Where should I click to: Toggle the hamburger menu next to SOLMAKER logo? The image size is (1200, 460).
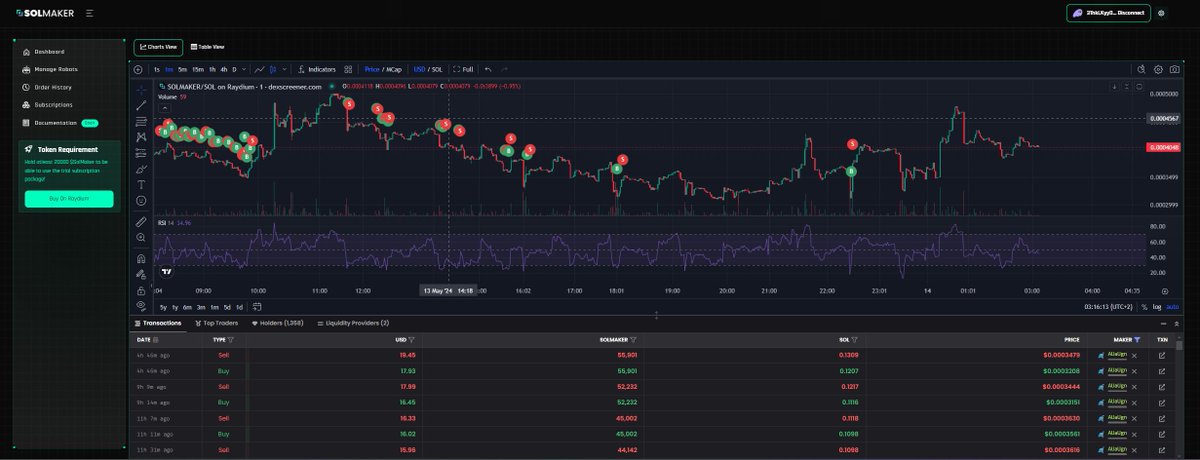(90, 14)
